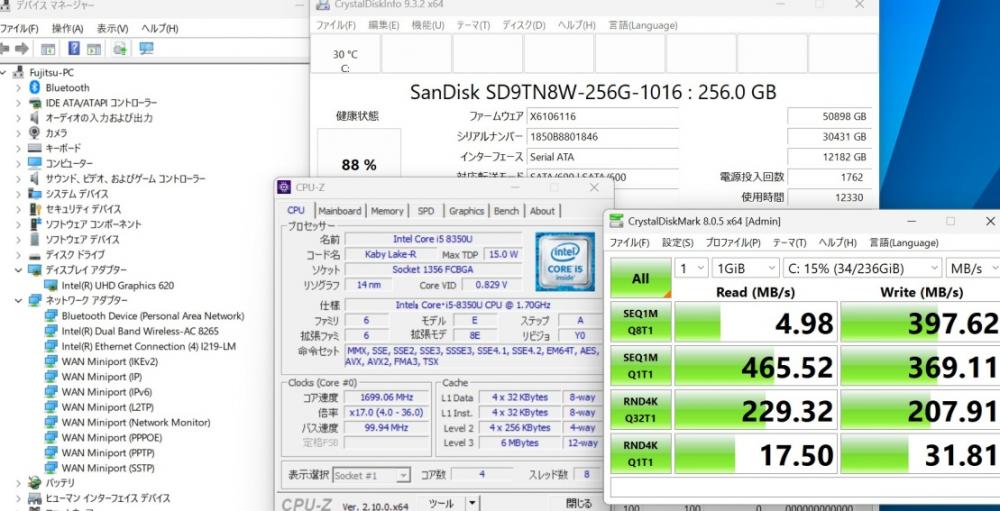Click the scan for hardware changes monitor icon

tap(146, 48)
